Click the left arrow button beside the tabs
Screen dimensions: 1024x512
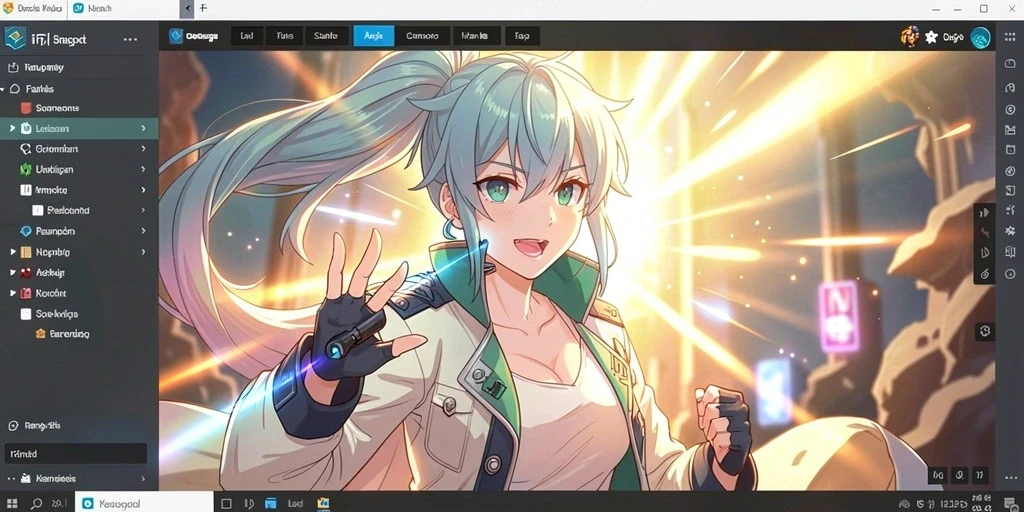pos(187,9)
